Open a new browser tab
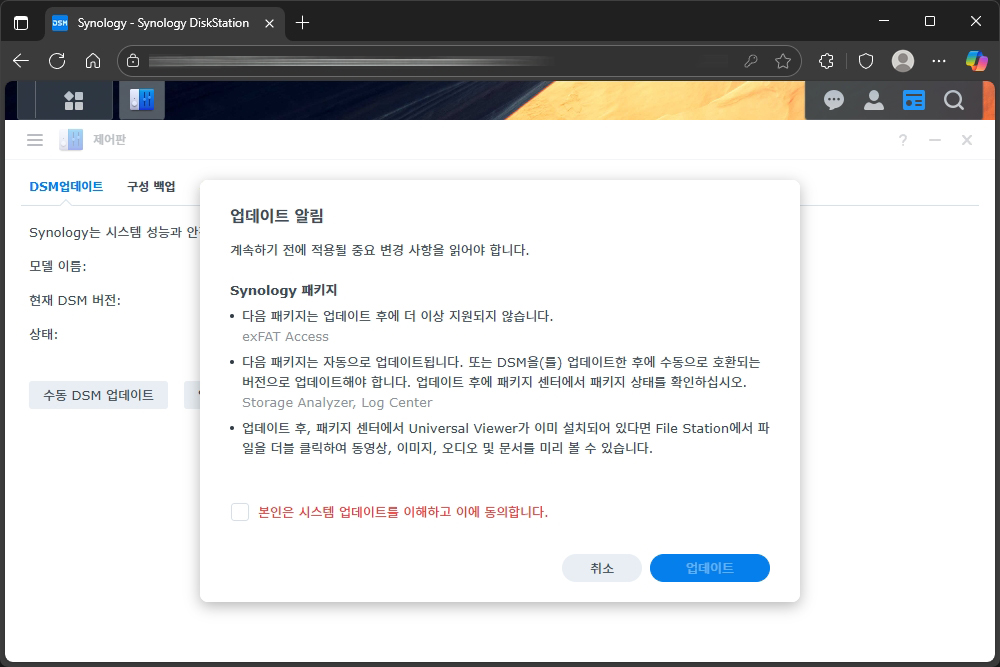 click(302, 23)
